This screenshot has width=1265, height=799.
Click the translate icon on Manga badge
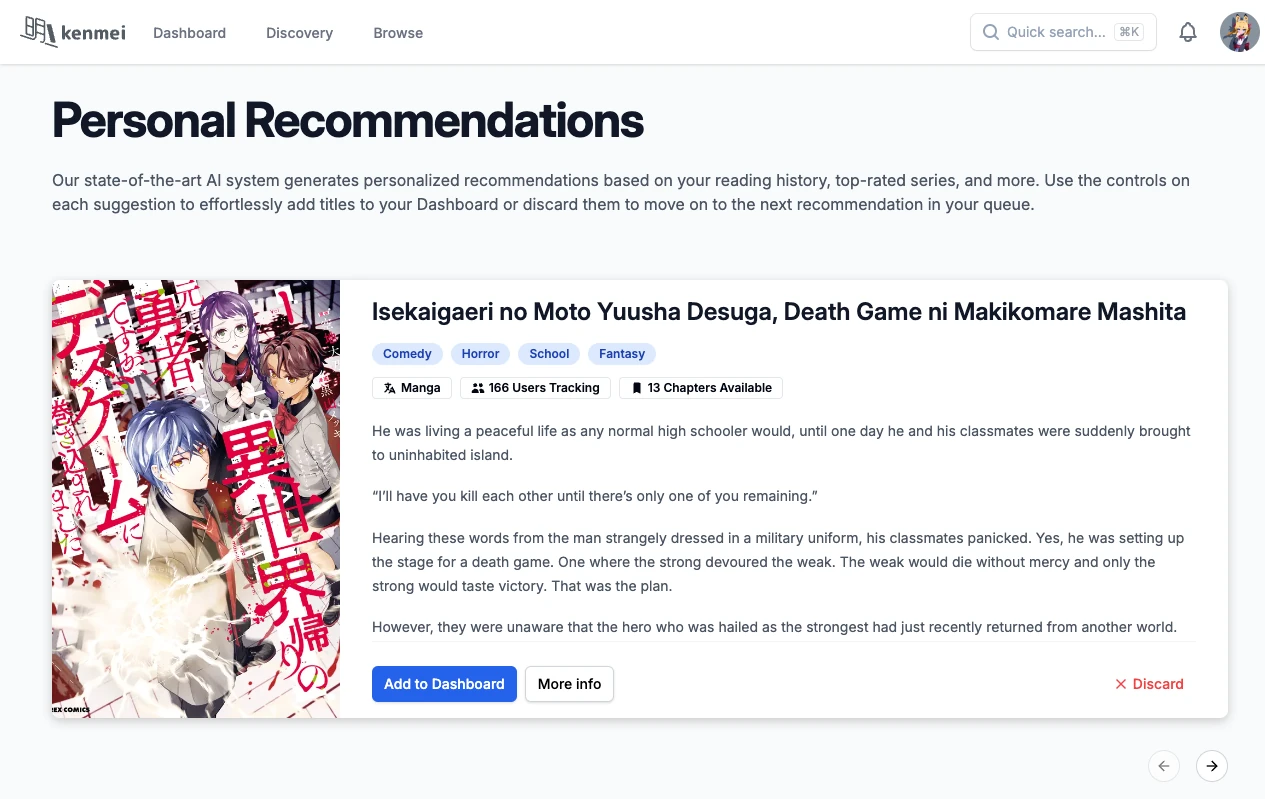[390, 388]
